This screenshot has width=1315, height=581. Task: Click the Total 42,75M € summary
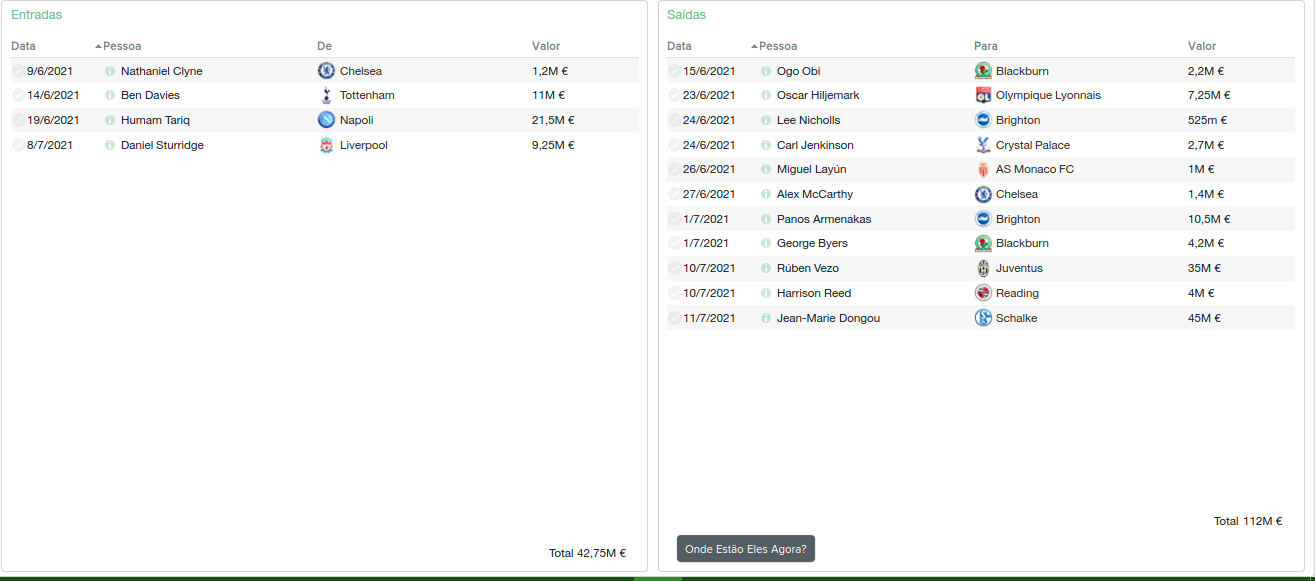(587, 553)
